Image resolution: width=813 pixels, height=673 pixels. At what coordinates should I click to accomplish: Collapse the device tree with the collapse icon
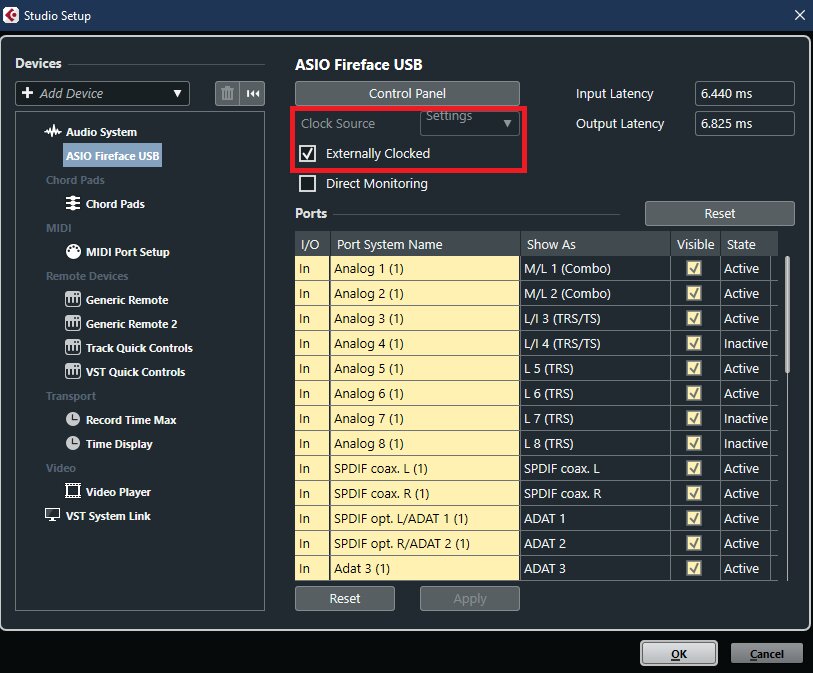point(252,93)
